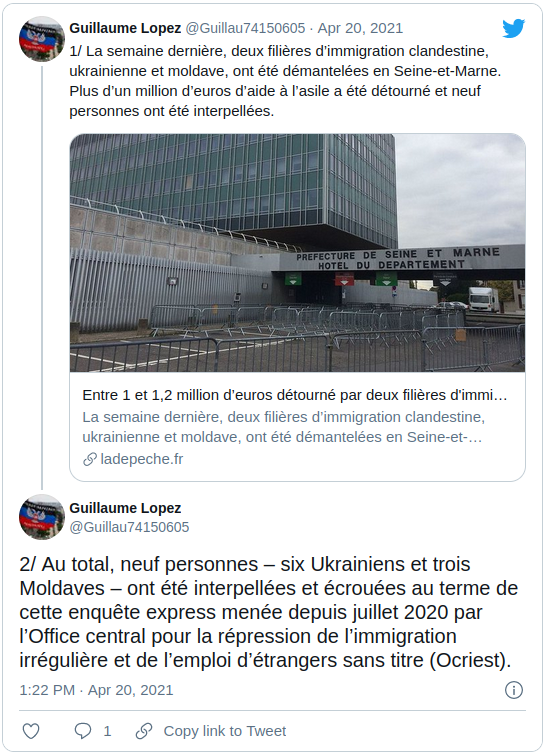Click the Twitter bird logo
Viewport: 549px width, 756px height.
point(513,28)
